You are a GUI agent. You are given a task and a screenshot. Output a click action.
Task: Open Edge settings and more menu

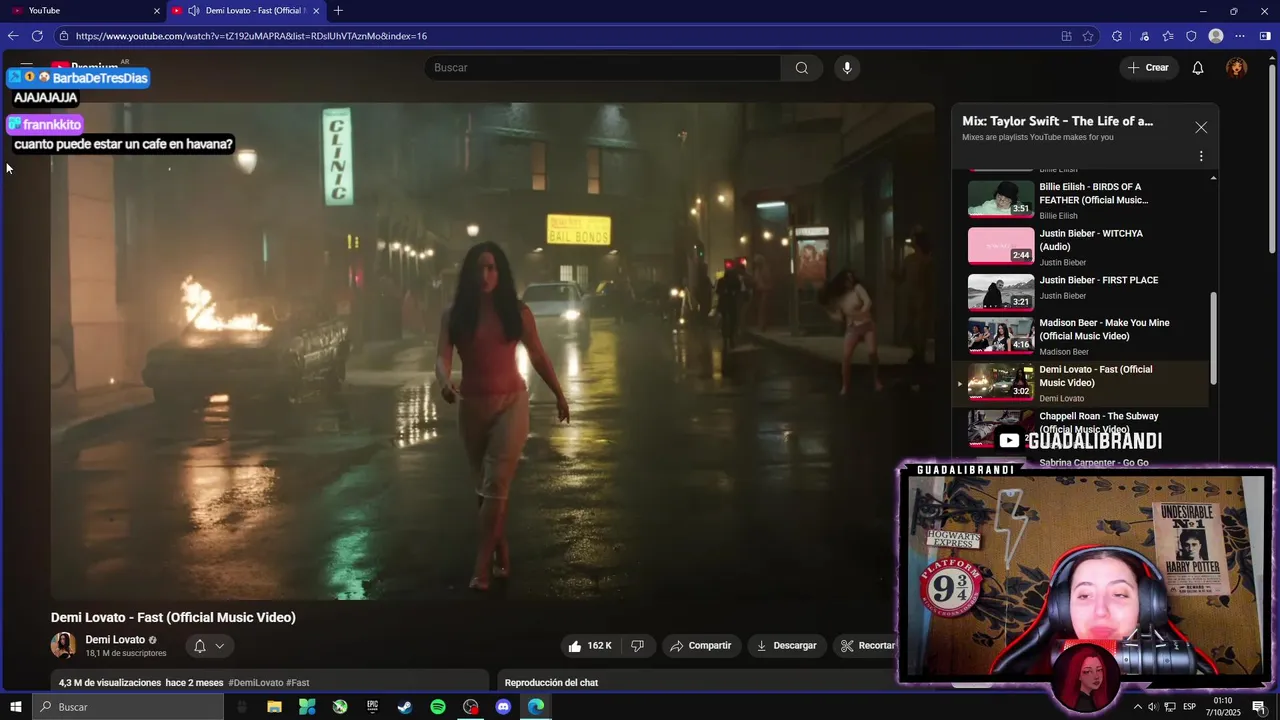coord(1240,36)
